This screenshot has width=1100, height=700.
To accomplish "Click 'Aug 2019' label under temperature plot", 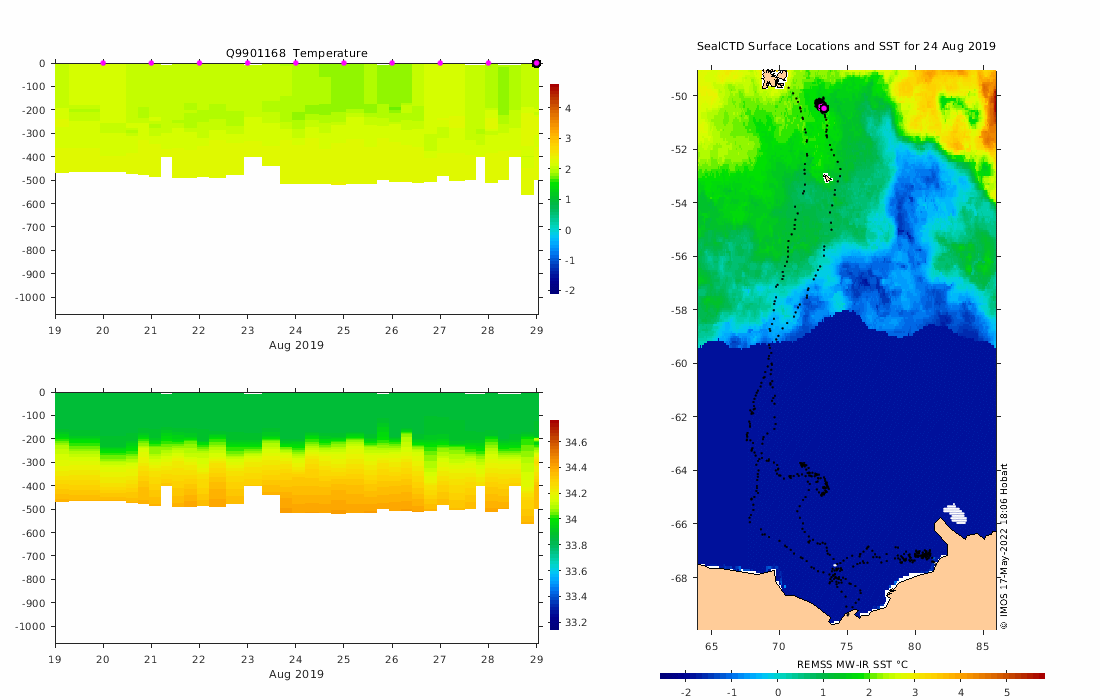I will [296, 345].
